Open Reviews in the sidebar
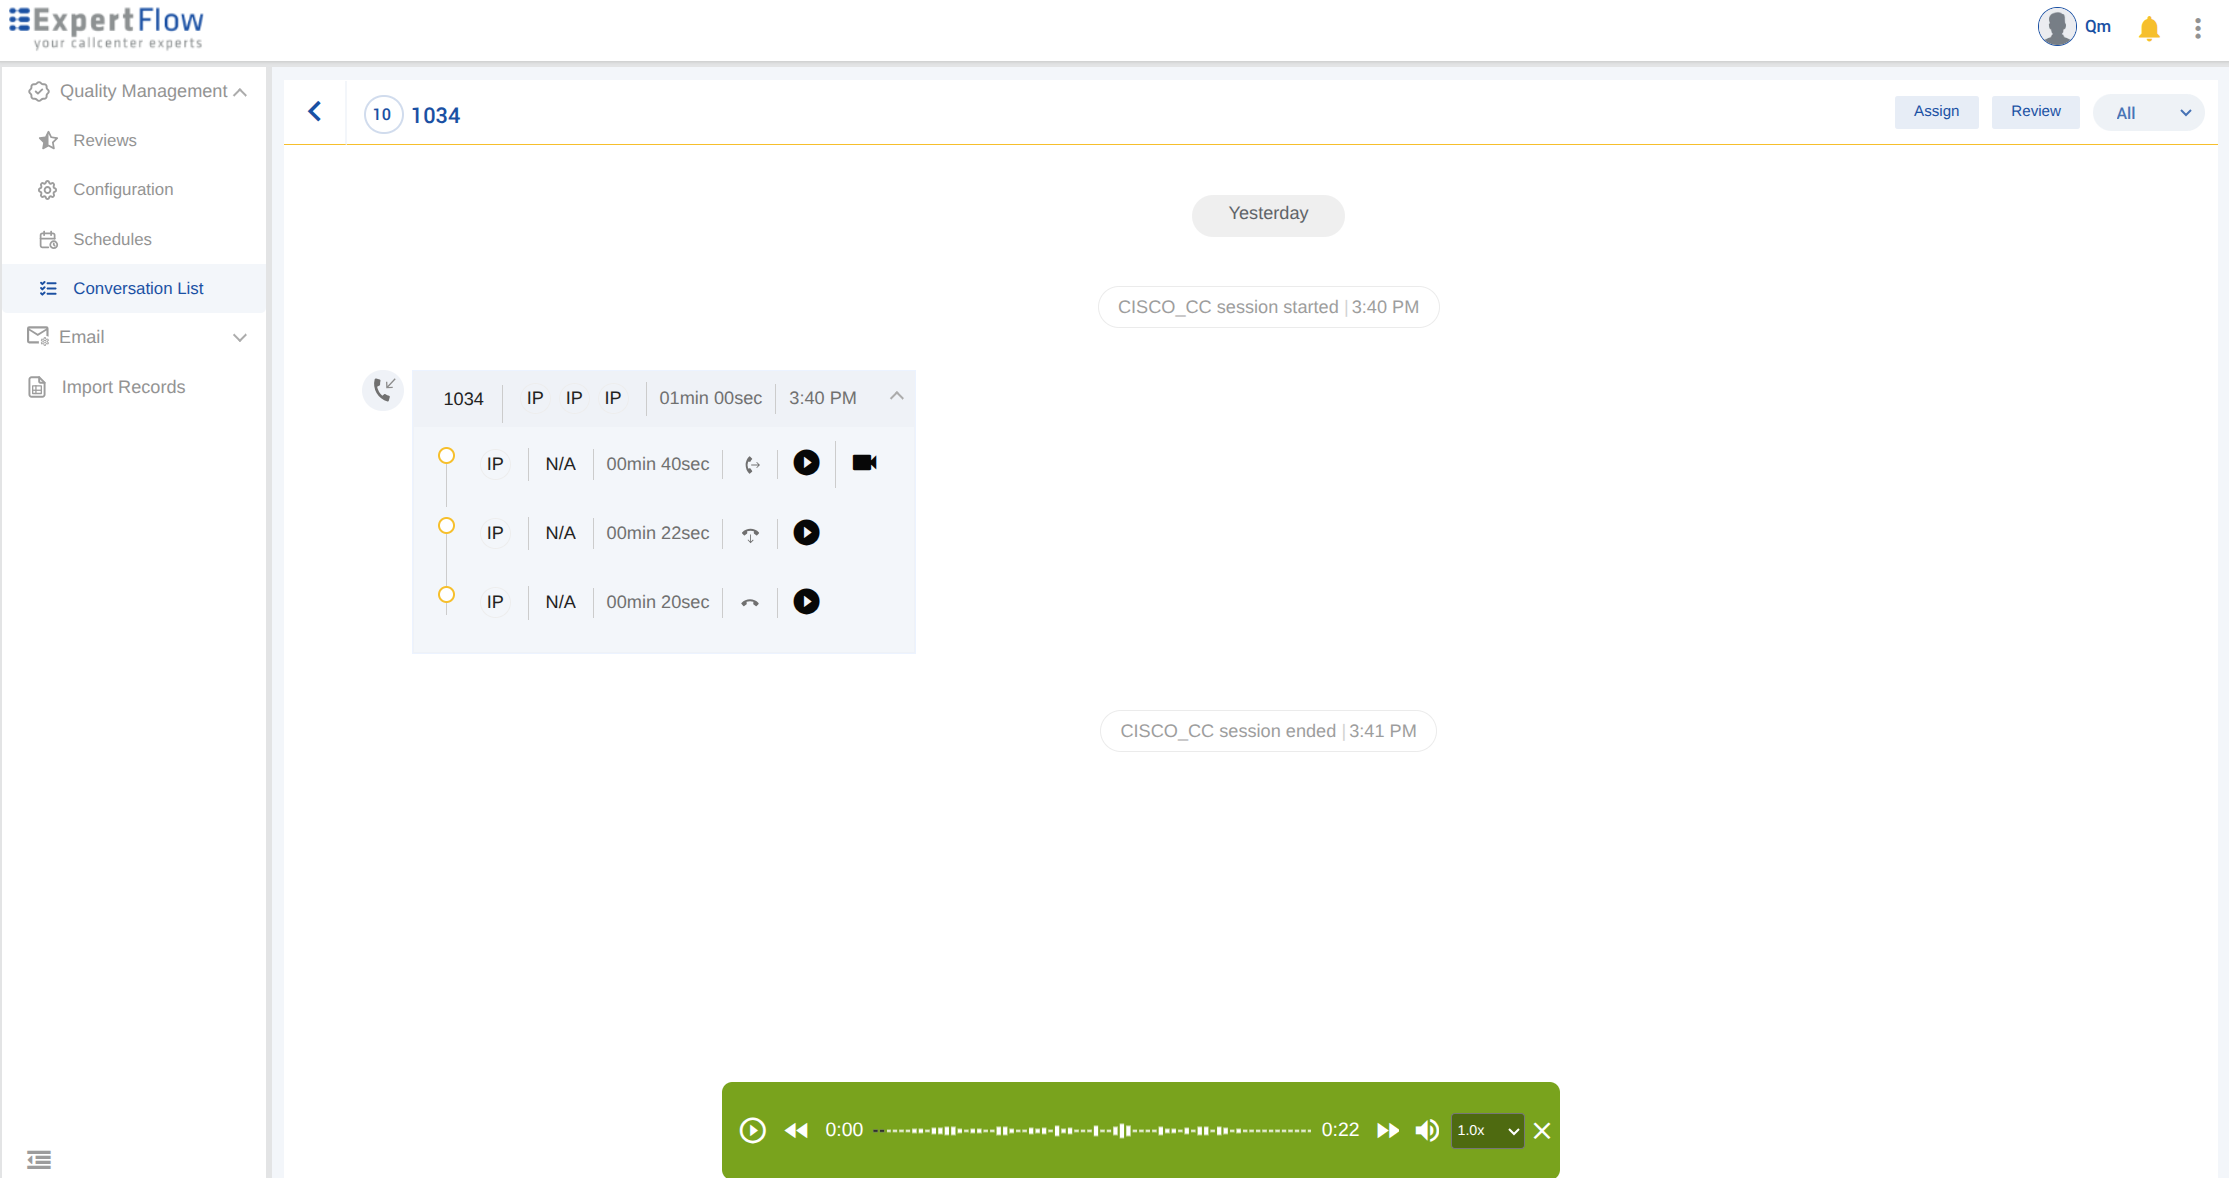 pos(104,140)
